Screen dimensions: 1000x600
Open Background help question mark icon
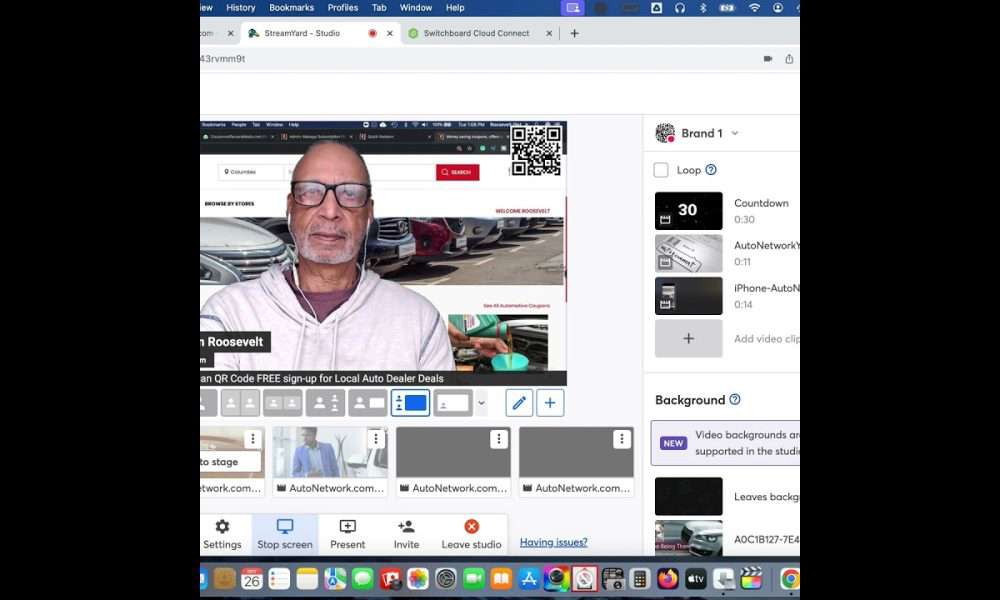point(735,400)
